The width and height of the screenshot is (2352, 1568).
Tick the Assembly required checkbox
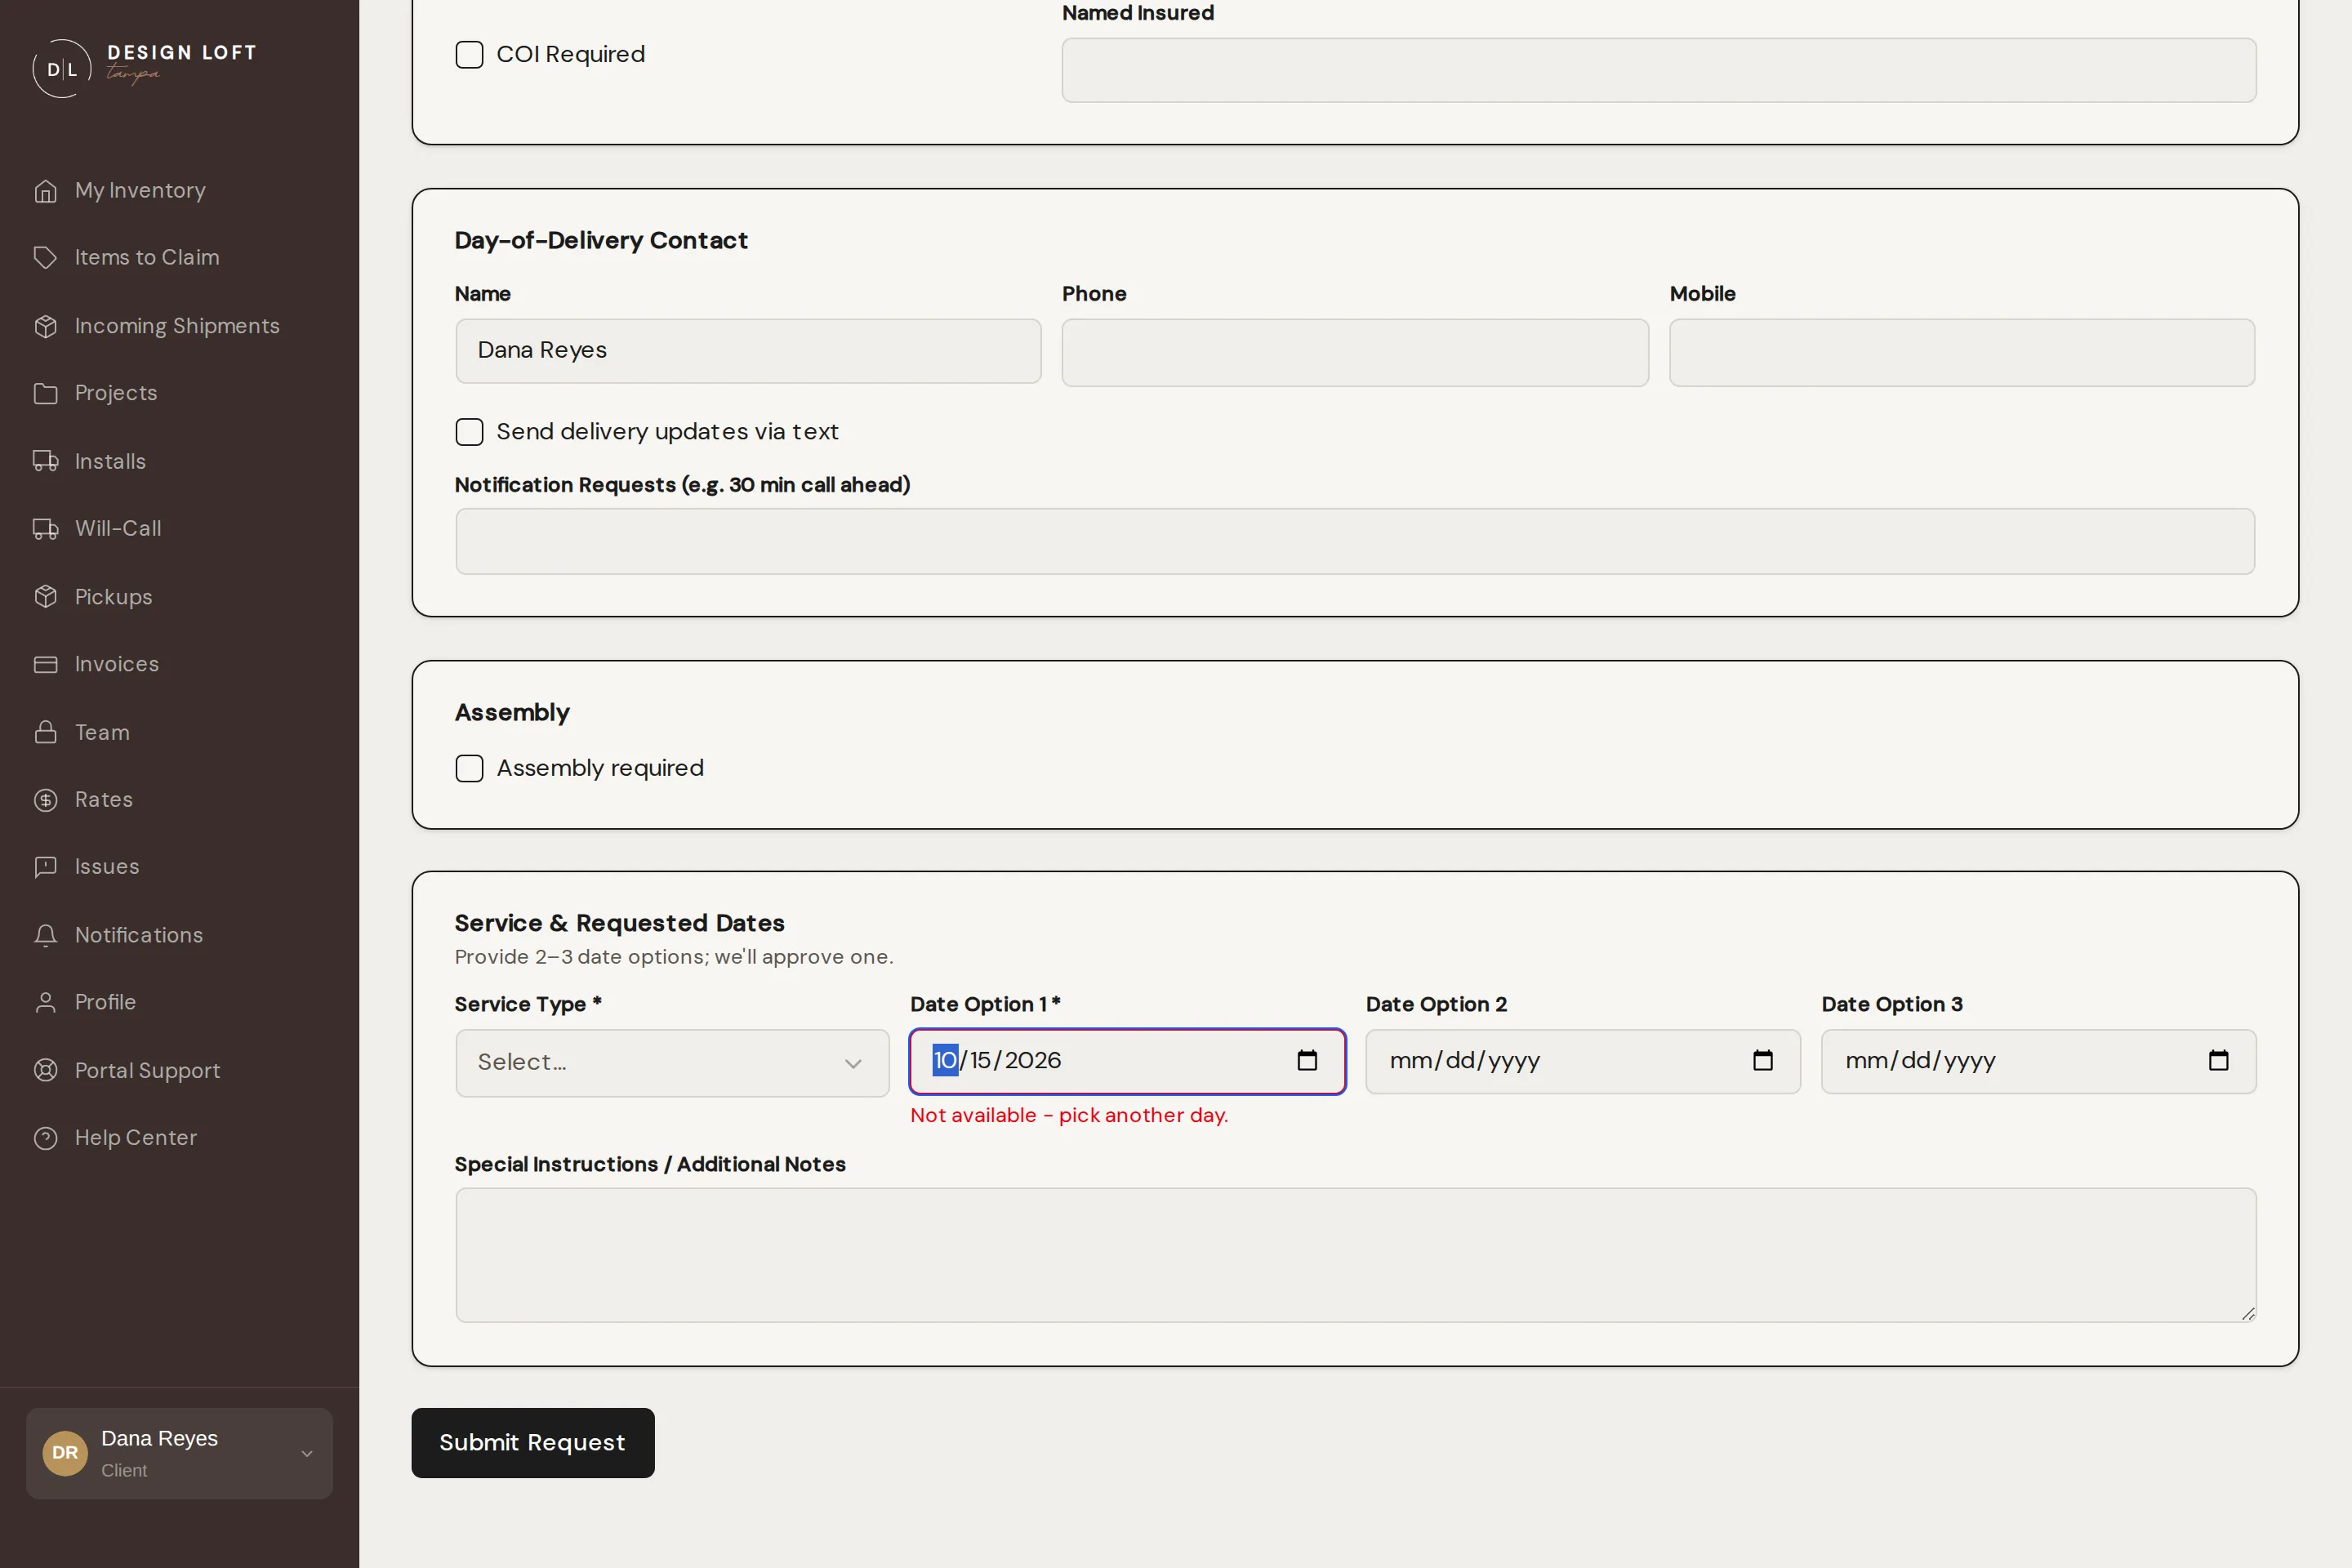(469, 768)
